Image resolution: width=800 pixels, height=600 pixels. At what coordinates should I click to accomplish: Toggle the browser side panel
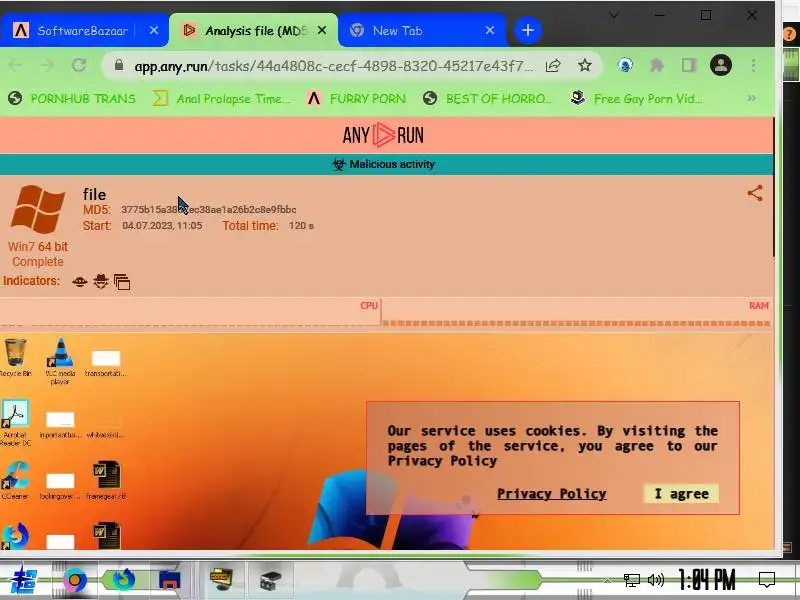[689, 65]
